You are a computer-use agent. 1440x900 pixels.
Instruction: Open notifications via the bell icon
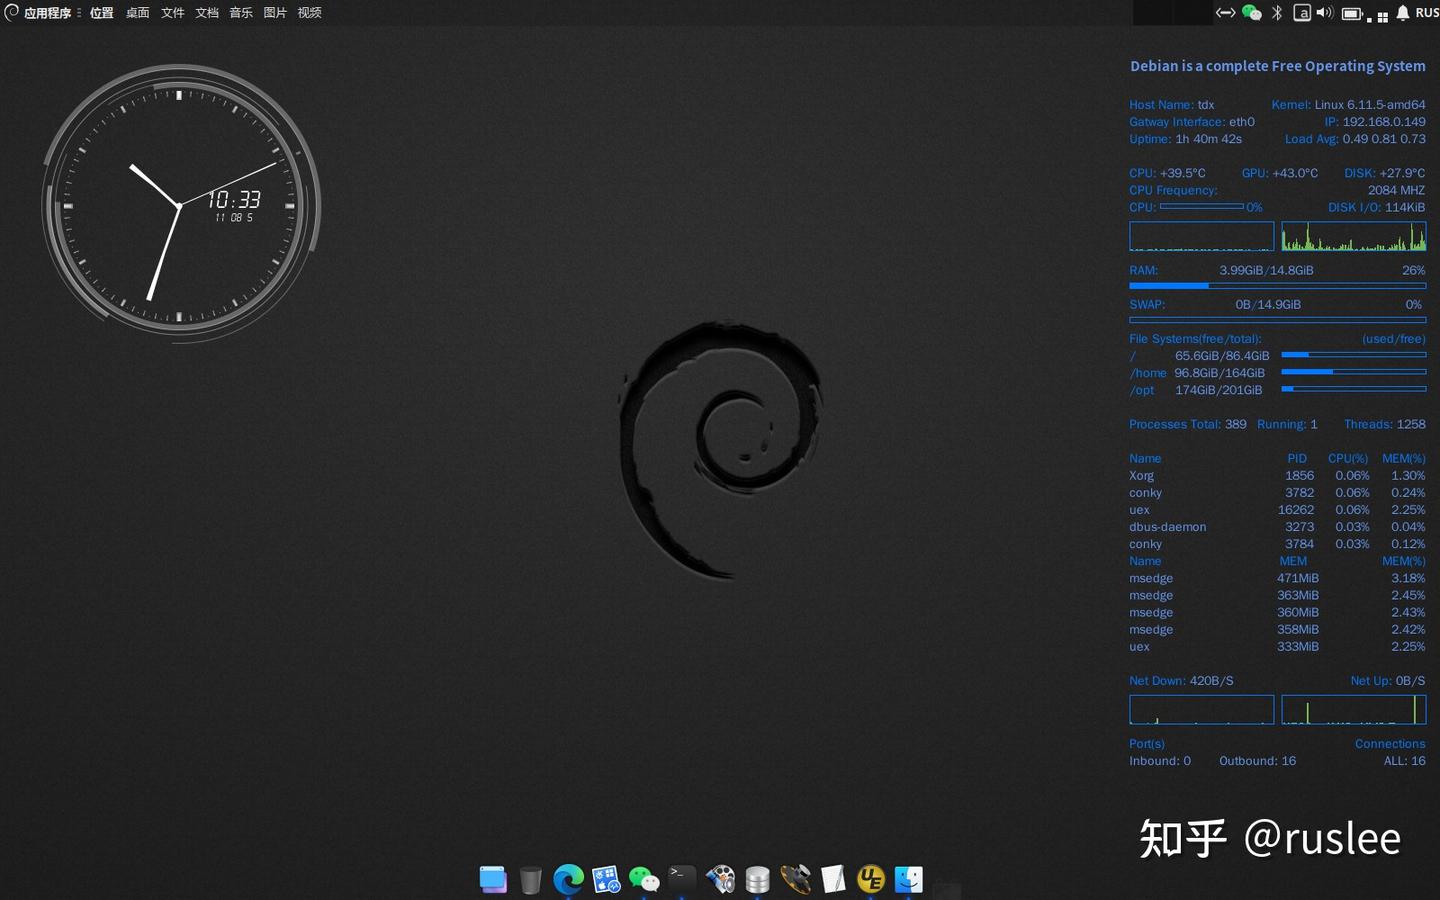[1403, 13]
